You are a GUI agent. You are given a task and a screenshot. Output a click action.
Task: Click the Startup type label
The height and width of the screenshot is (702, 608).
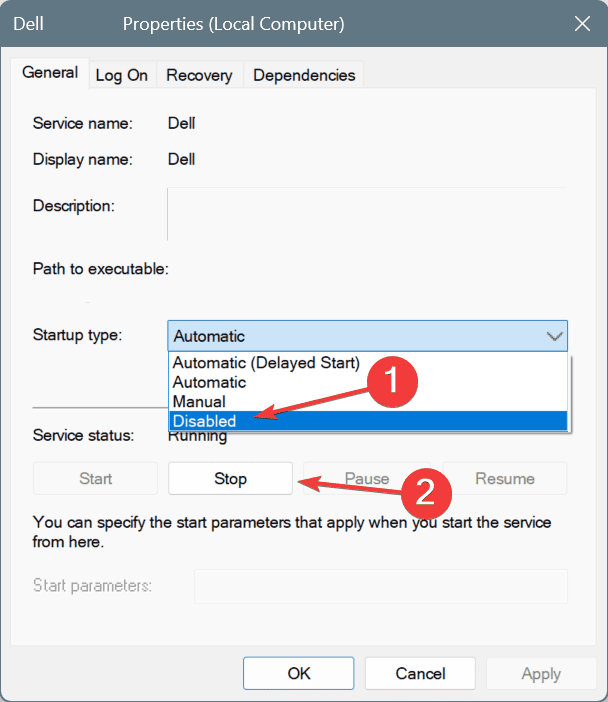pos(77,335)
